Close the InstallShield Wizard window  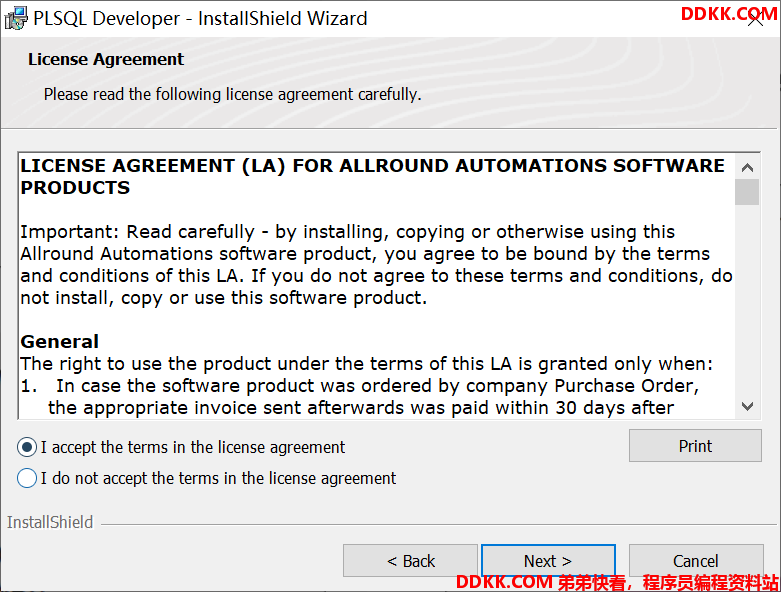(x=756, y=19)
